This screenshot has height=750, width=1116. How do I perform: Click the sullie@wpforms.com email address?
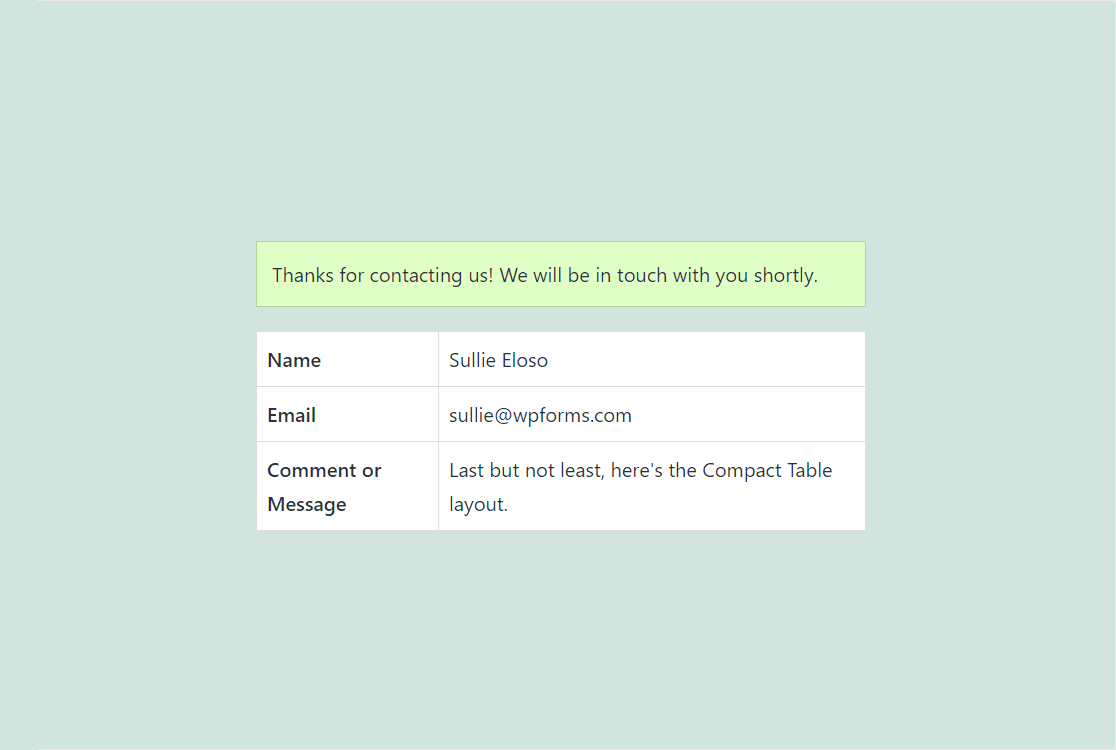pyautogui.click(x=540, y=416)
